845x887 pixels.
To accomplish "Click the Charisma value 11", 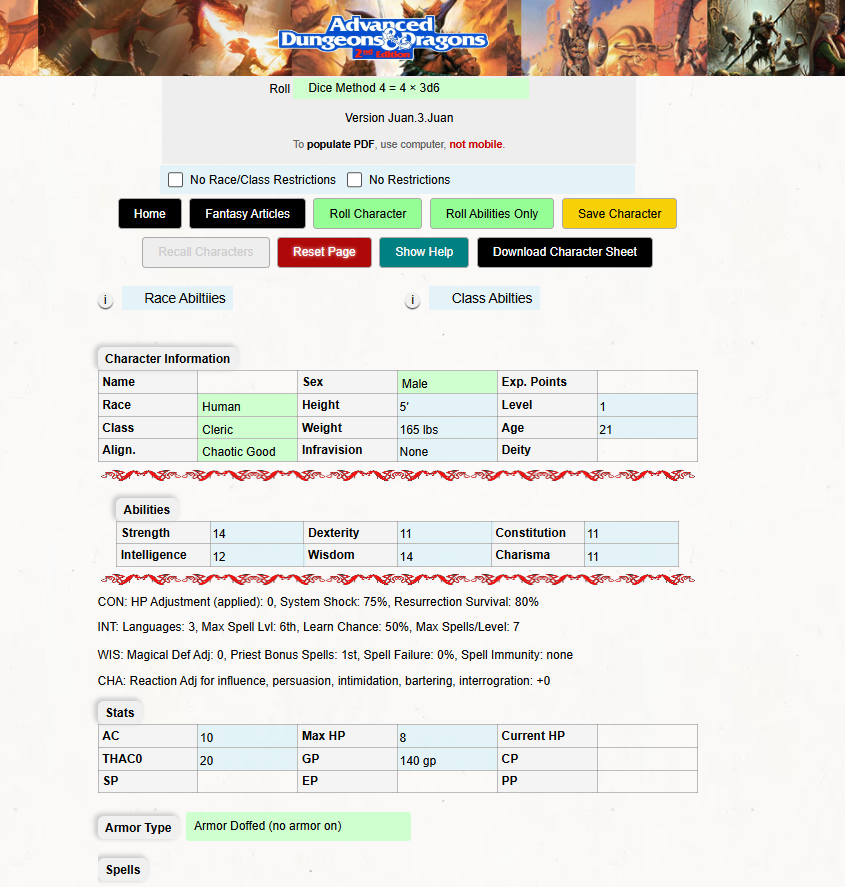I will pos(631,556).
